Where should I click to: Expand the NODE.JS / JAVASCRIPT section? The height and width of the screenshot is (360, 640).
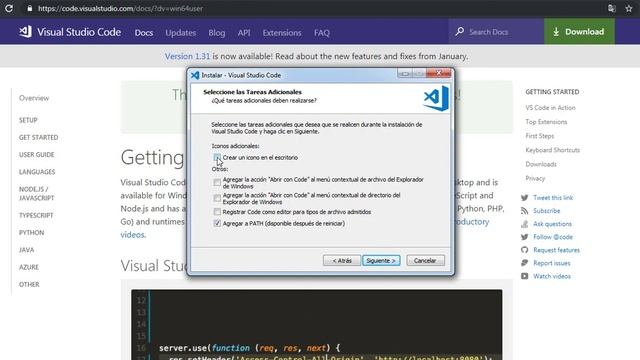tap(36, 193)
